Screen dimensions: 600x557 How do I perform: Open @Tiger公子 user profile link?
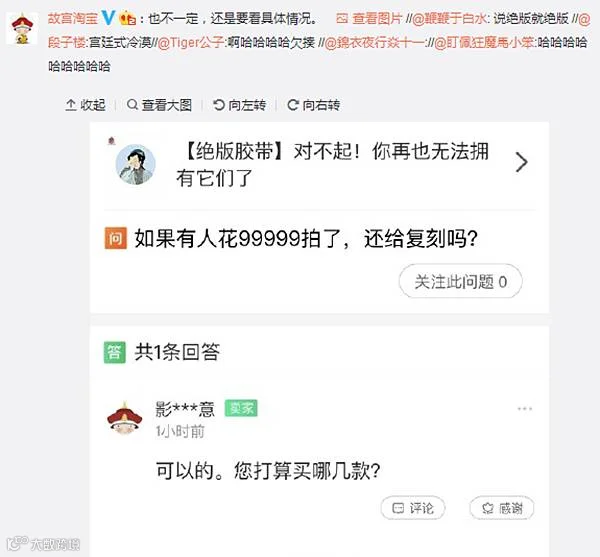pos(190,42)
